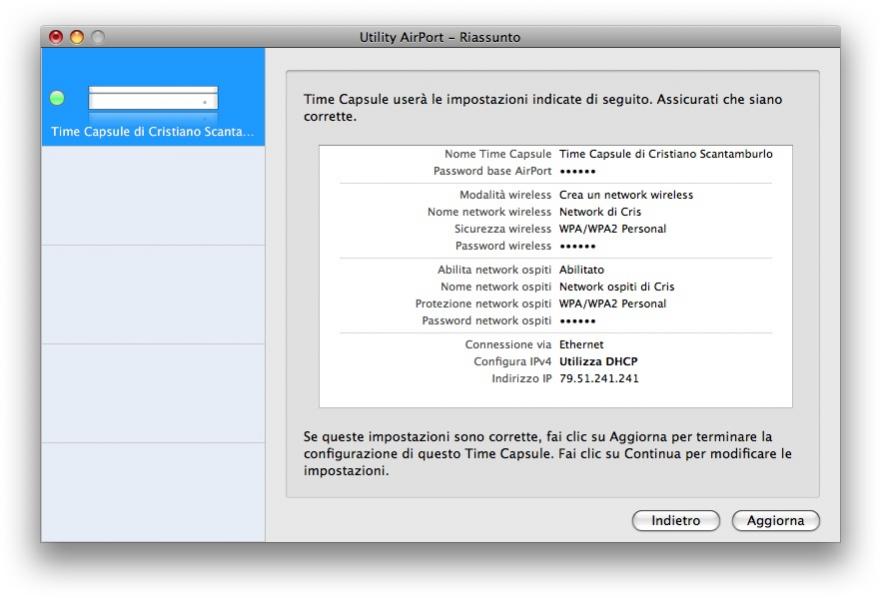The height and width of the screenshot is (598, 881).
Task: Close the Utility AirPort window
Action: click(x=56, y=37)
